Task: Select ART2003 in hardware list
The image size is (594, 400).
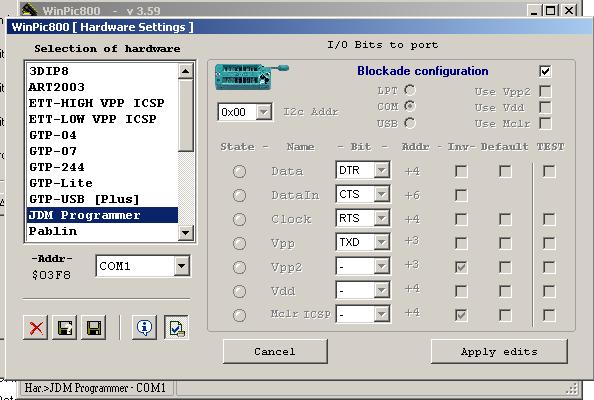Action: [102, 87]
